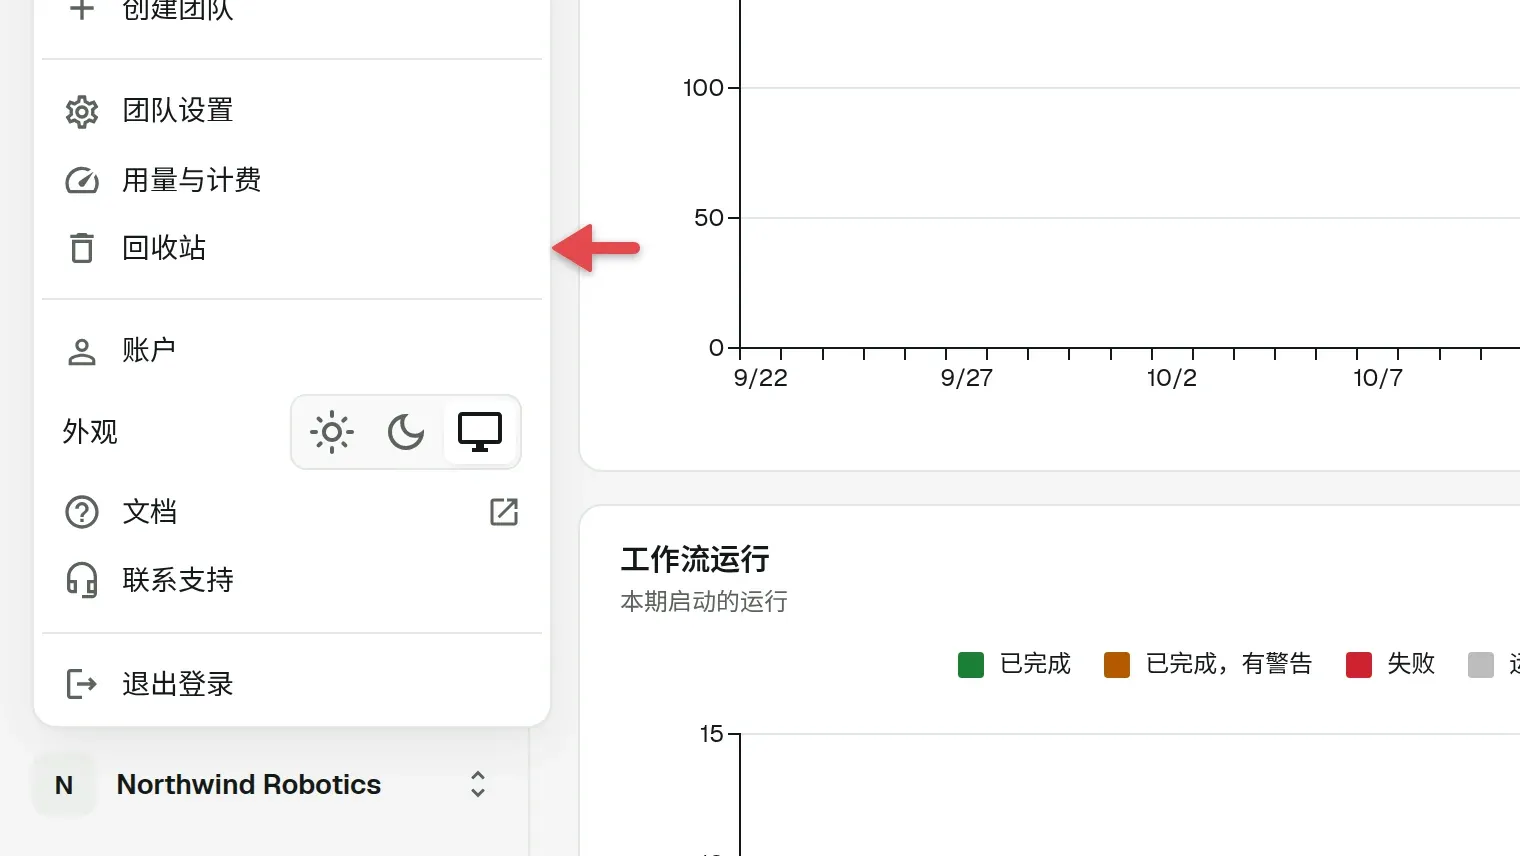
Task: Toggle the 已完成，有警告 orange legend series
Action: coord(1208,664)
